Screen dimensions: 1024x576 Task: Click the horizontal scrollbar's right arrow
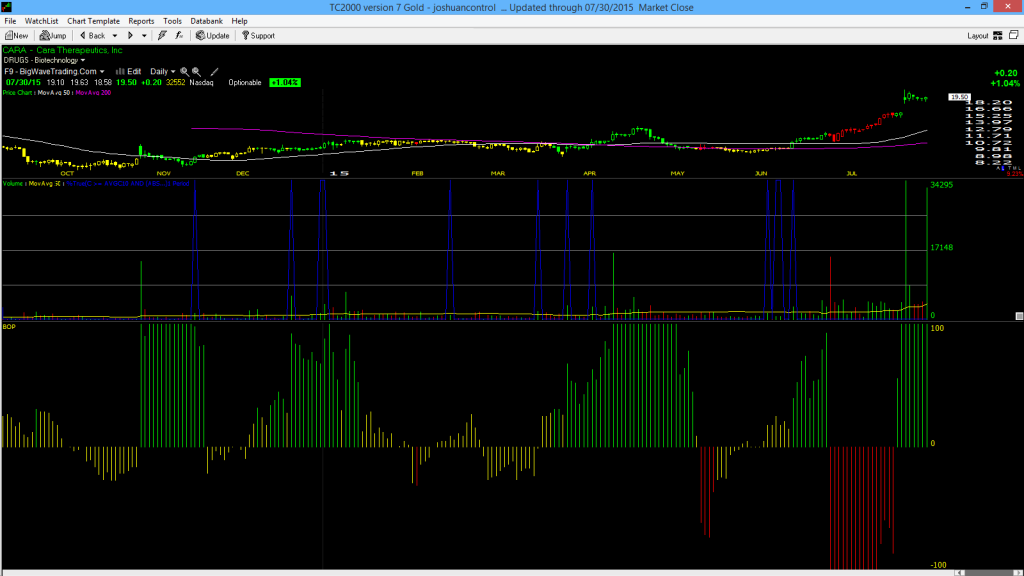click(1019, 573)
